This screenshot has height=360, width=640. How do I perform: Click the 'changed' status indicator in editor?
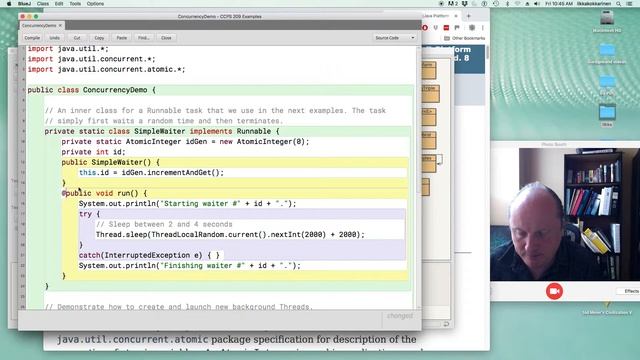coord(400,316)
